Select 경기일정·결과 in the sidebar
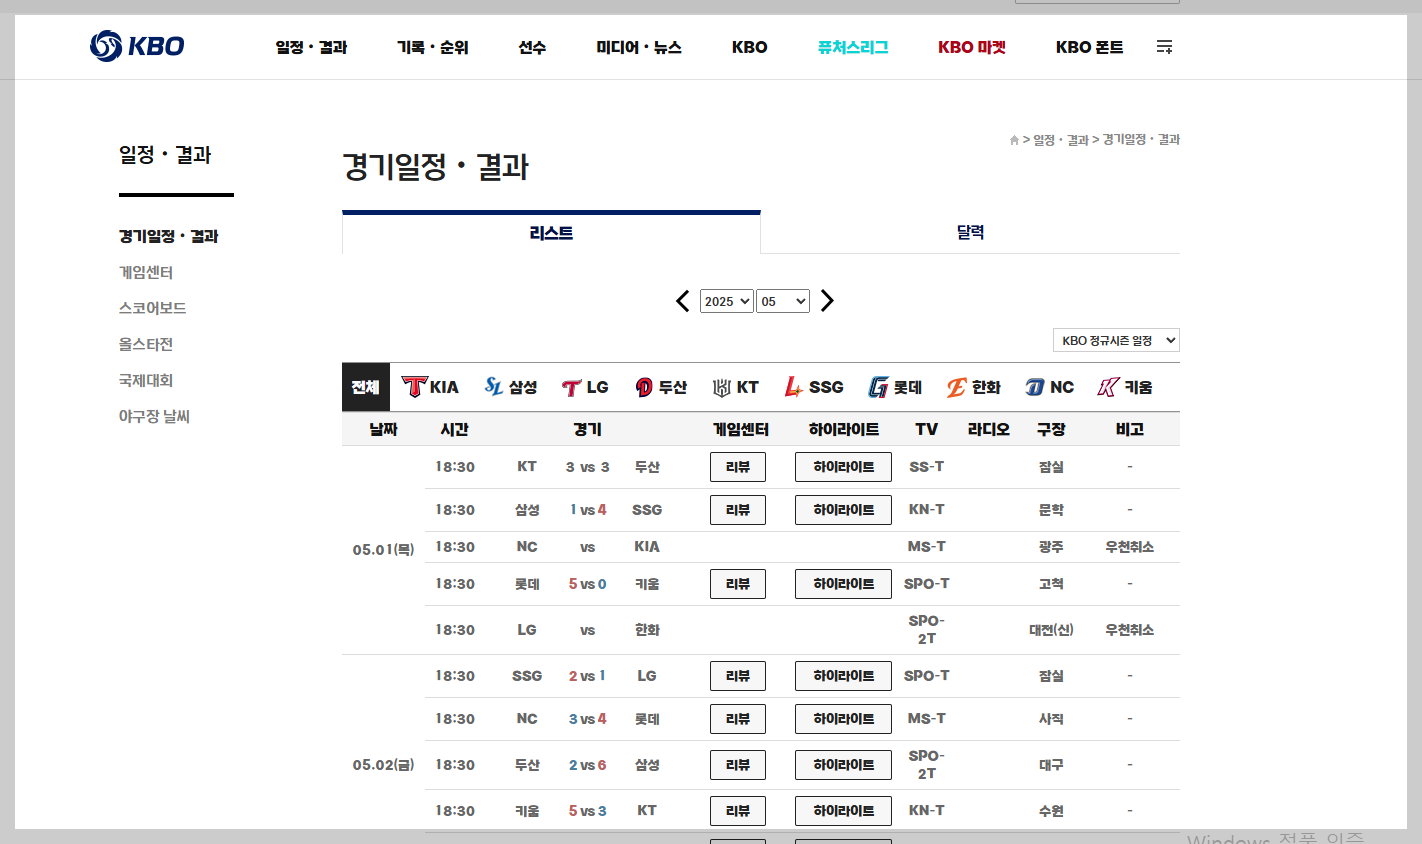 click(168, 236)
